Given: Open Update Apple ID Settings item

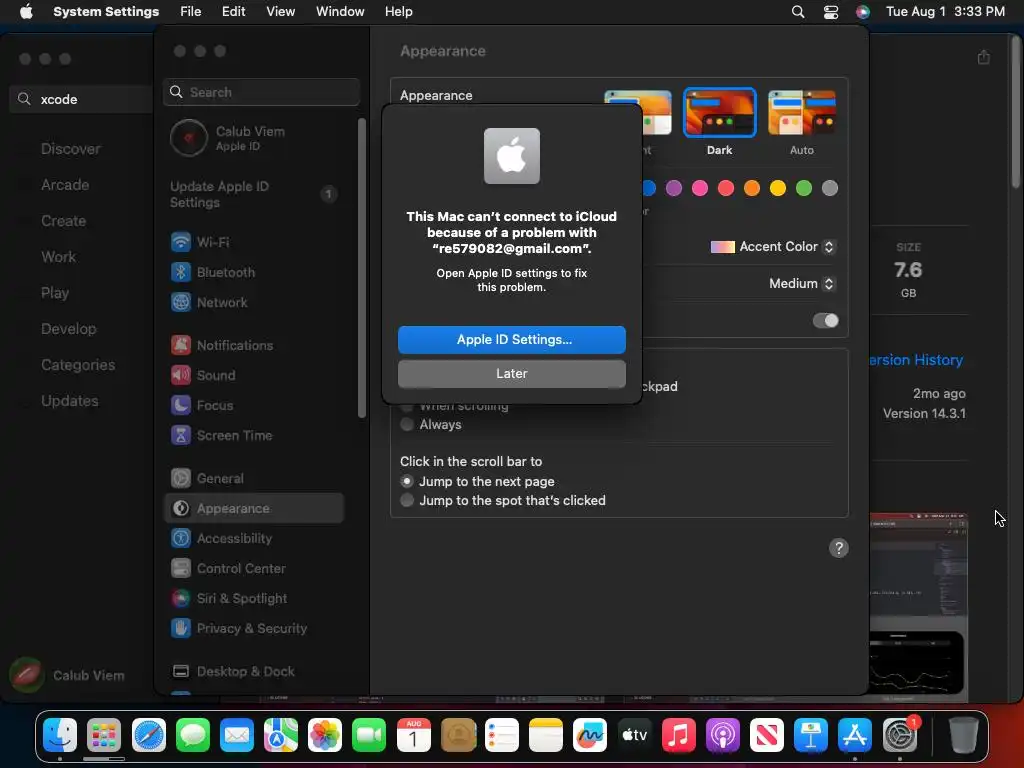Looking at the screenshot, I should (253, 195).
